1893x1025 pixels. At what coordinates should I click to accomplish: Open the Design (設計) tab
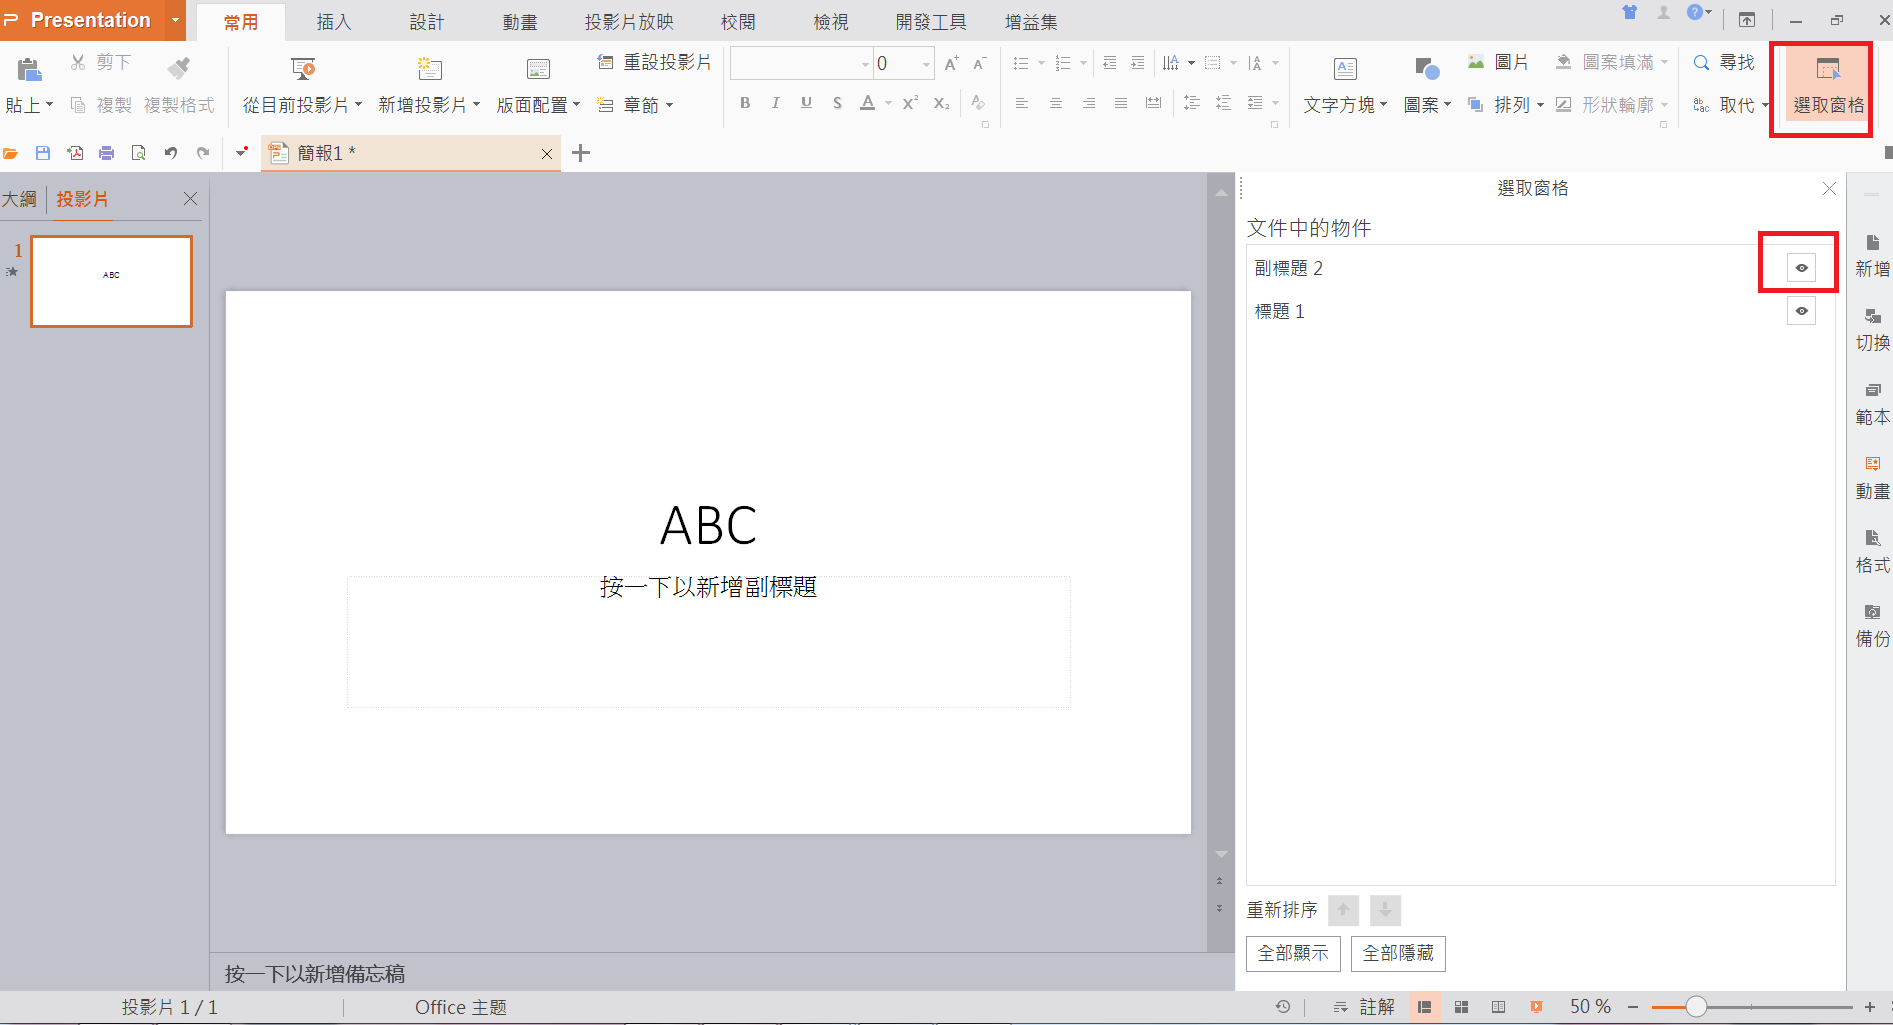point(427,22)
